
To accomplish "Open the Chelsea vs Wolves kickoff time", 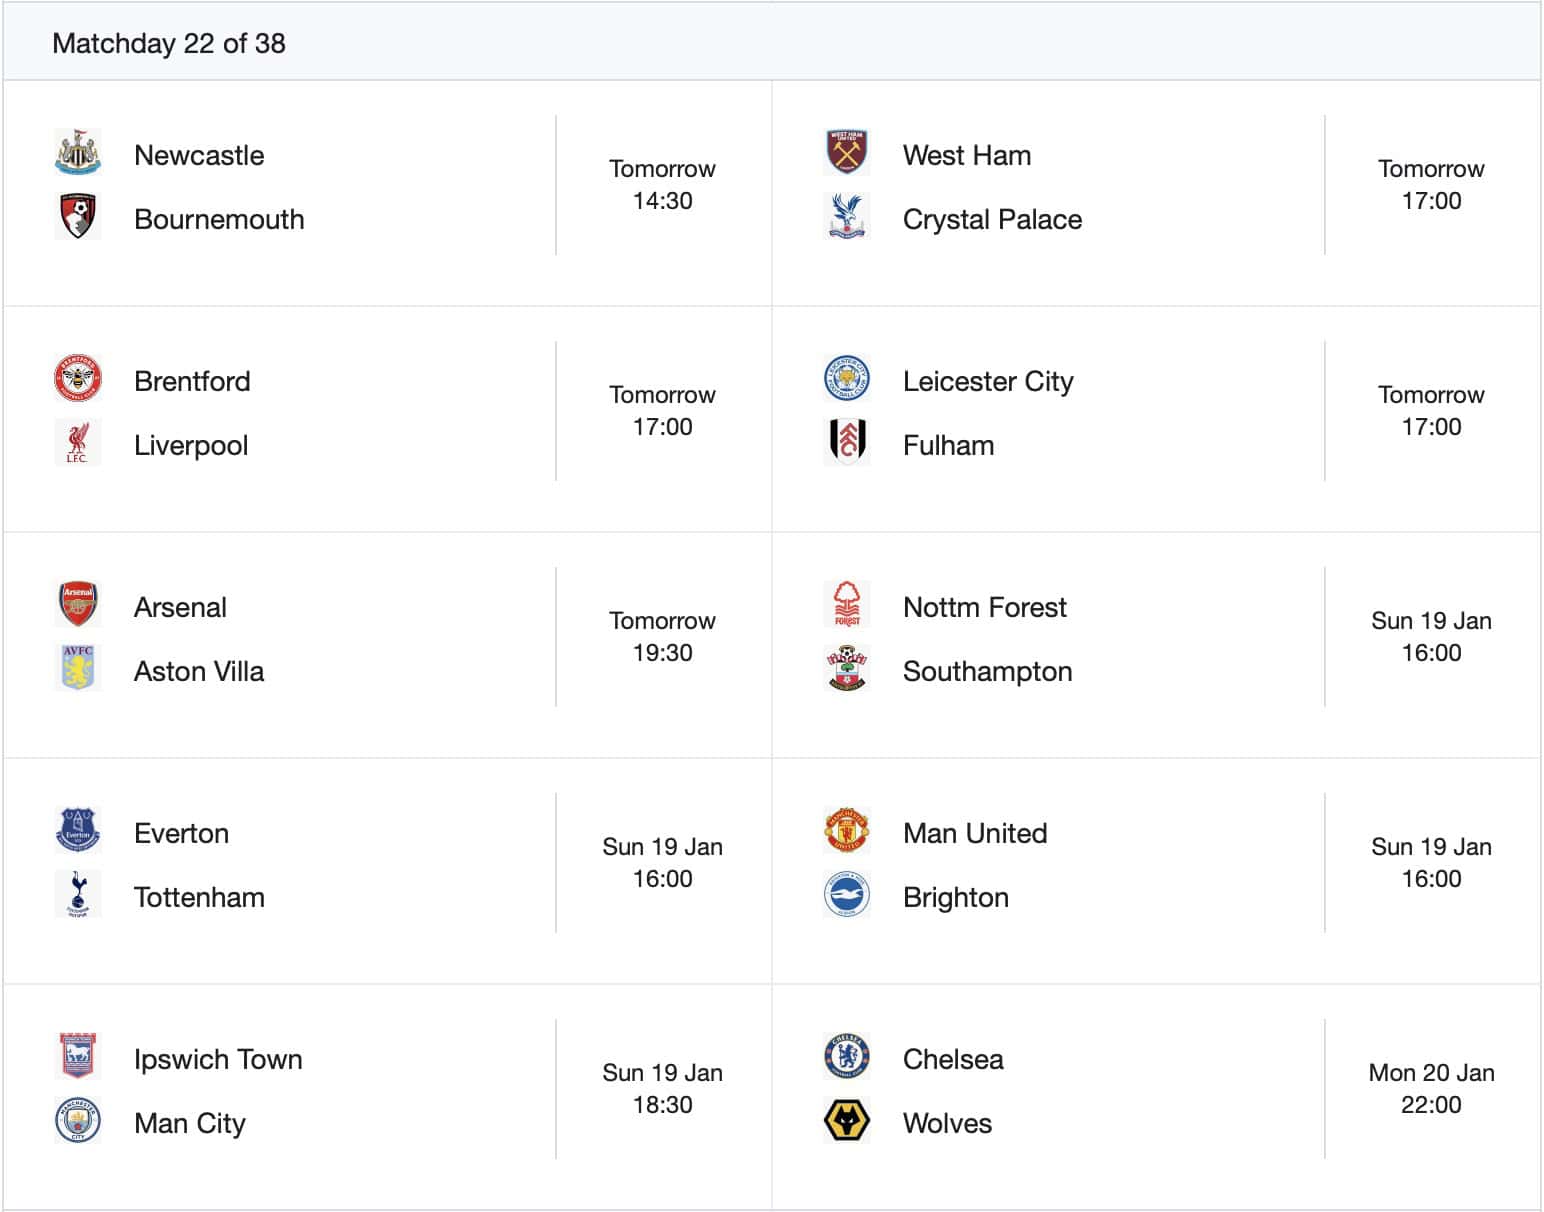I will click(1430, 1088).
